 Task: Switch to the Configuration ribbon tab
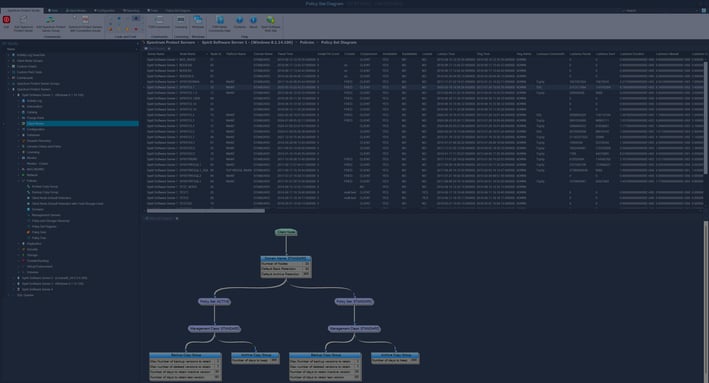[104, 10]
